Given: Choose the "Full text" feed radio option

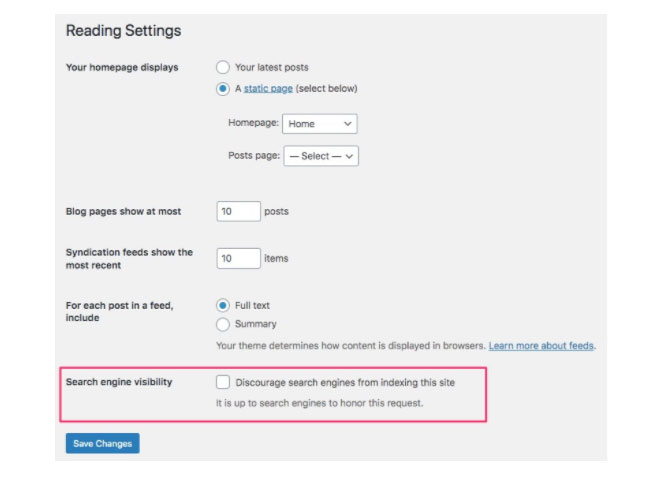Looking at the screenshot, I should coord(223,305).
